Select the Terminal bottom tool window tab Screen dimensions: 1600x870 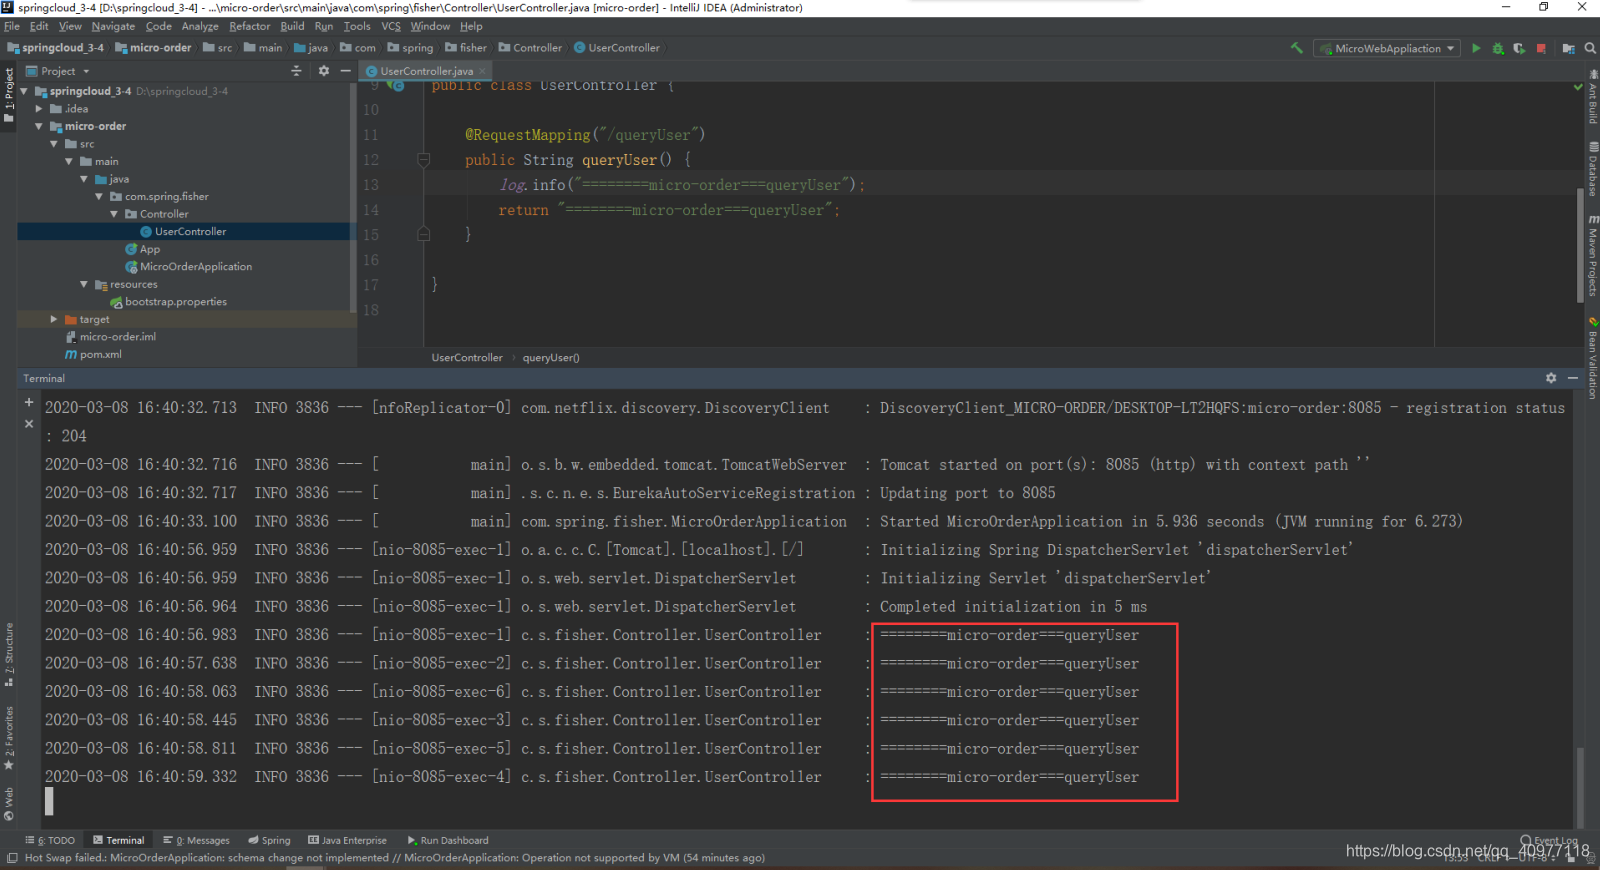118,840
